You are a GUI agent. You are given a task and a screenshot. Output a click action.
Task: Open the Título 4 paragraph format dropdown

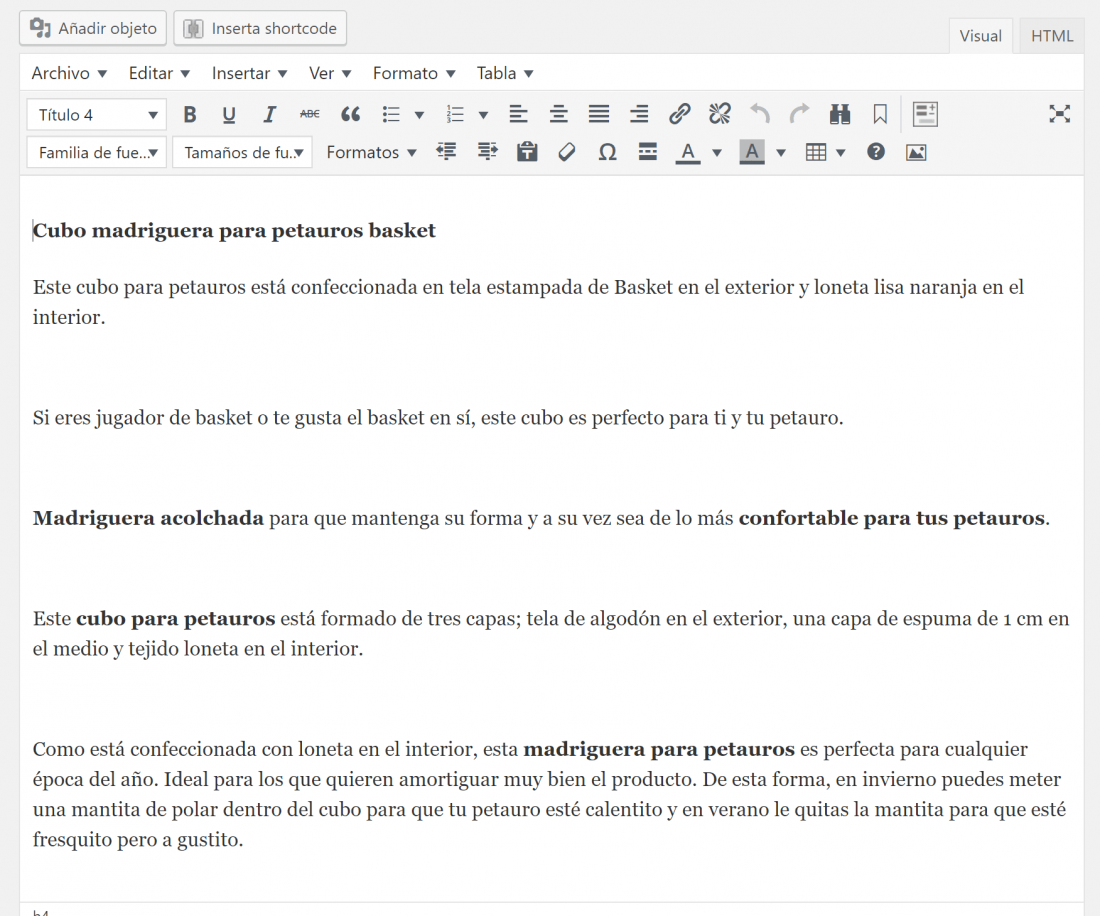(97, 115)
